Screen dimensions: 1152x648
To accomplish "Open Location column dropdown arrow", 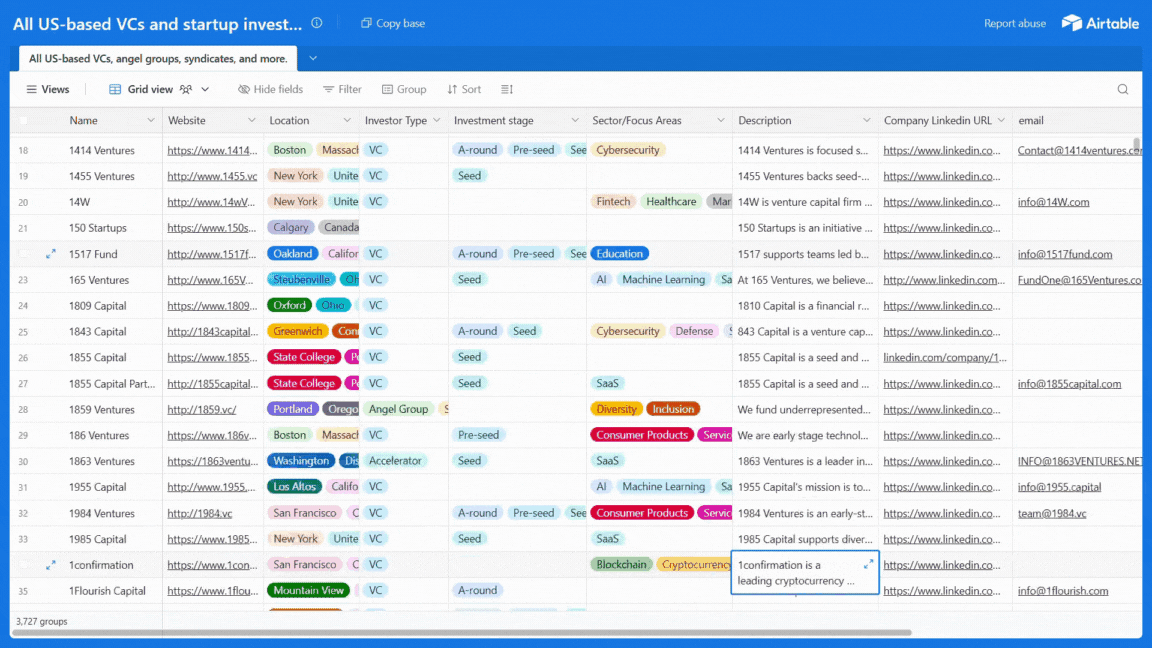I will 347,120.
